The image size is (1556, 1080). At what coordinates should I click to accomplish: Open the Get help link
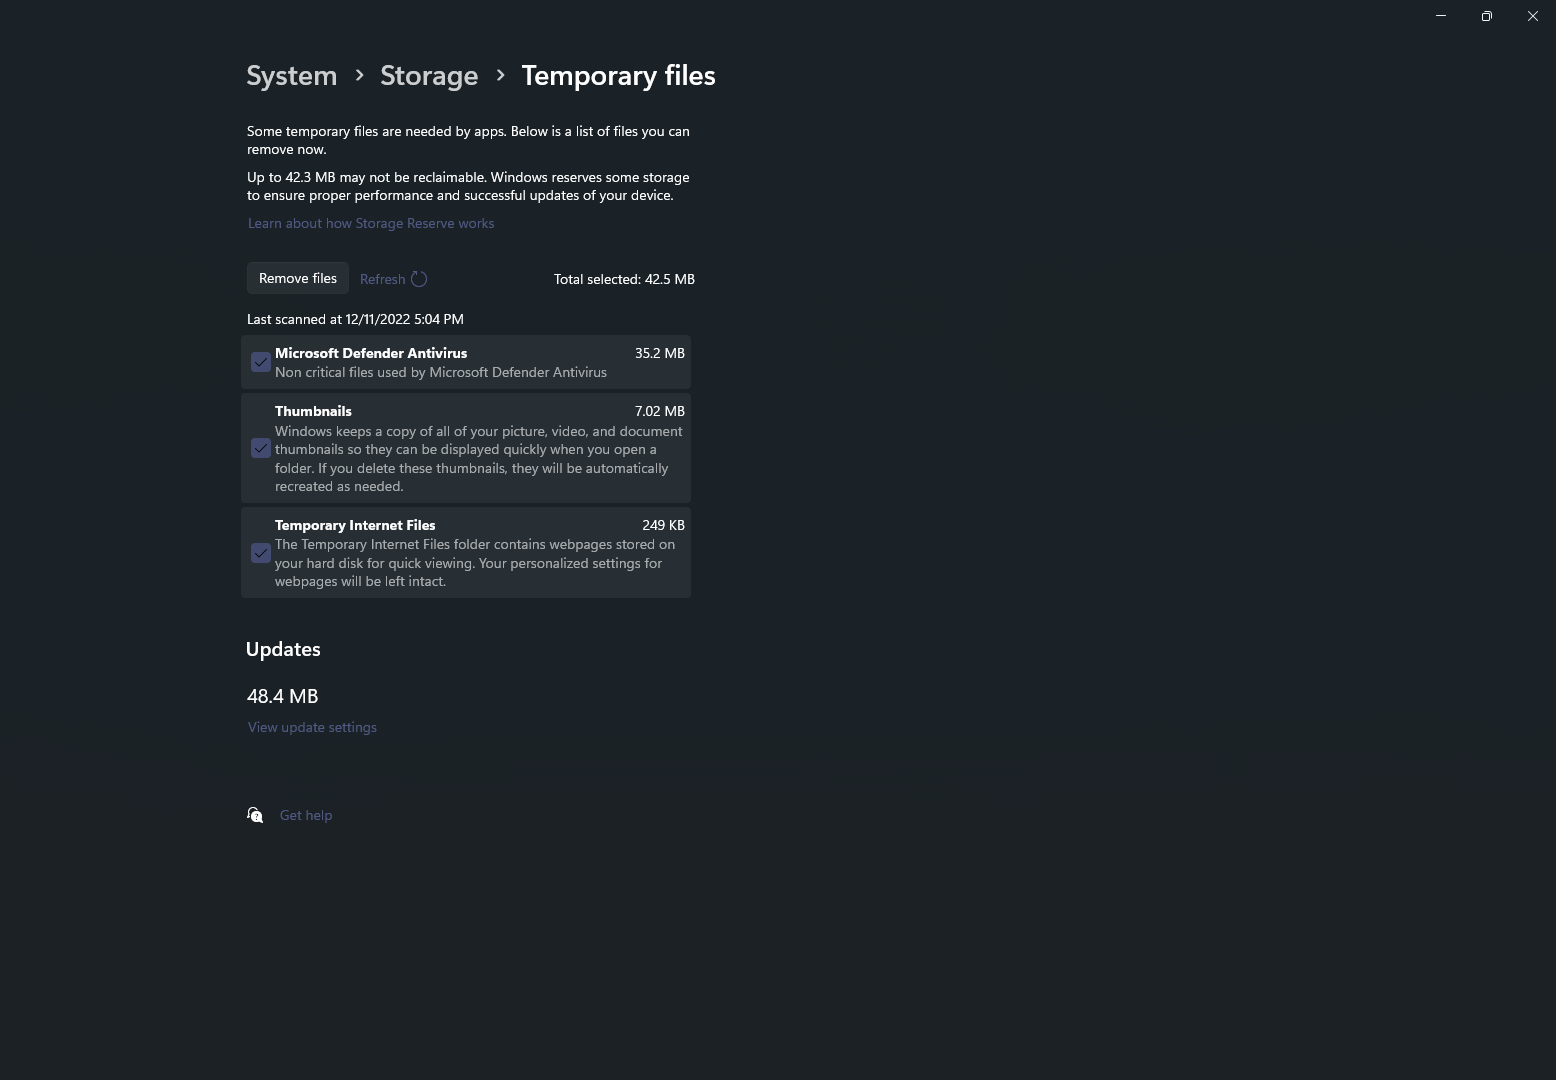point(306,815)
